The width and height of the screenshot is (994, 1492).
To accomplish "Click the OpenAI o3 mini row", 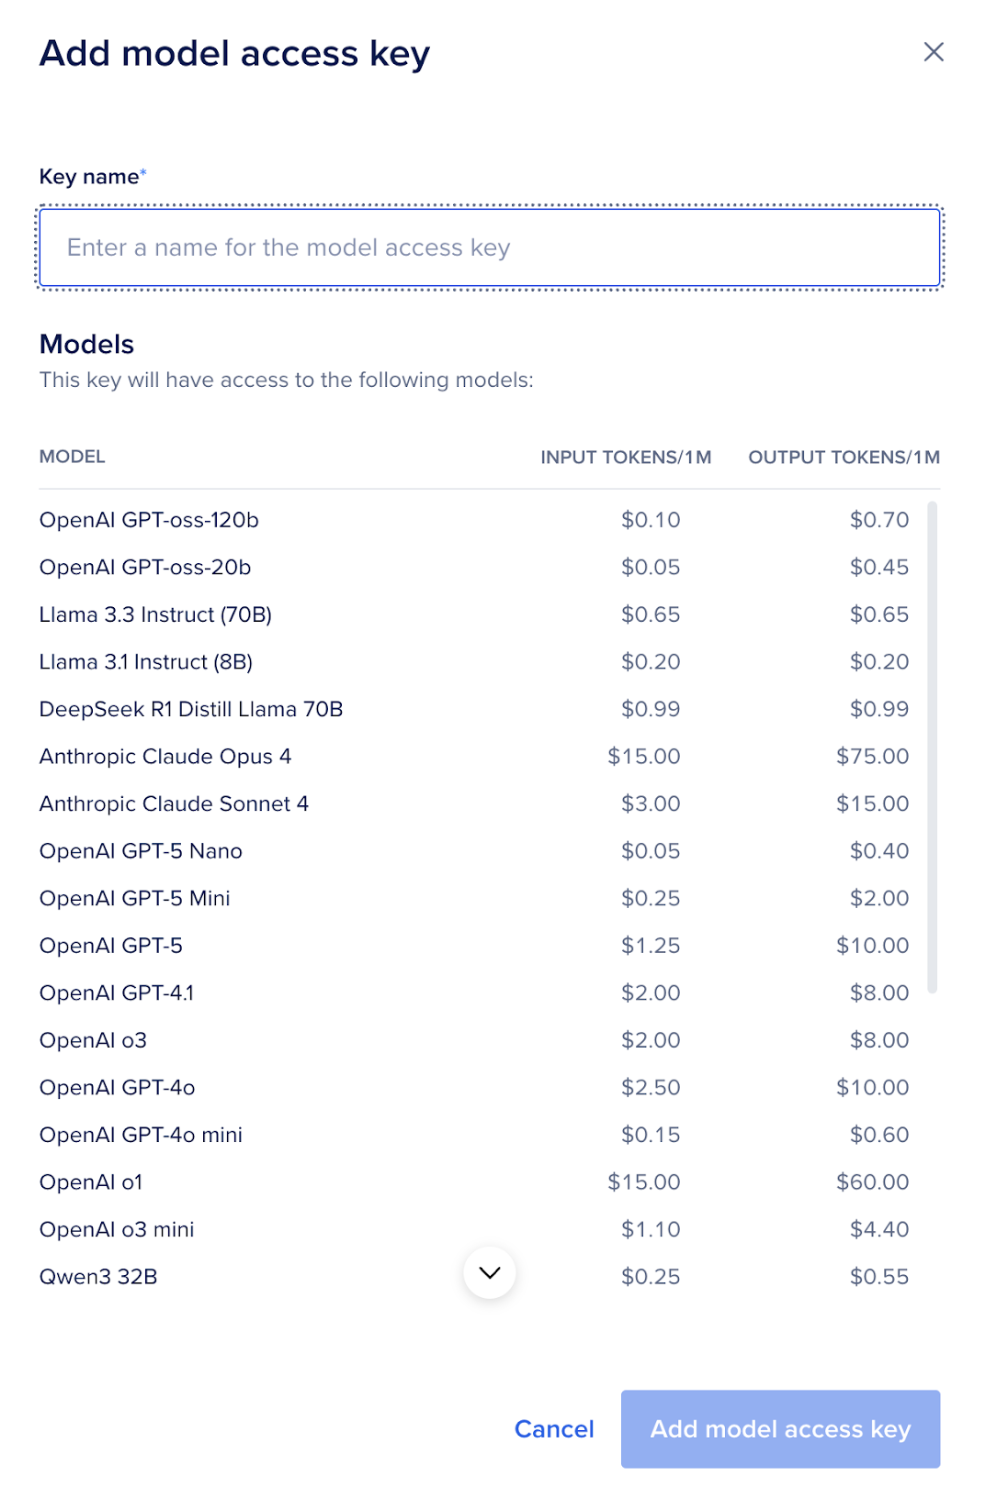I will pos(117,1230).
